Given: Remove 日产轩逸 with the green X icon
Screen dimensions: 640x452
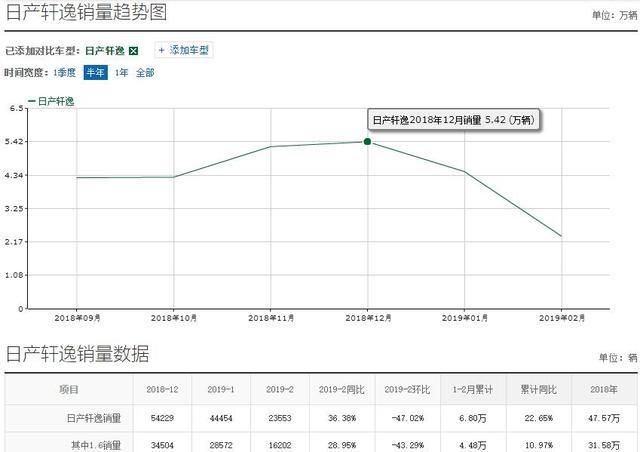Looking at the screenshot, I should pos(133,51).
